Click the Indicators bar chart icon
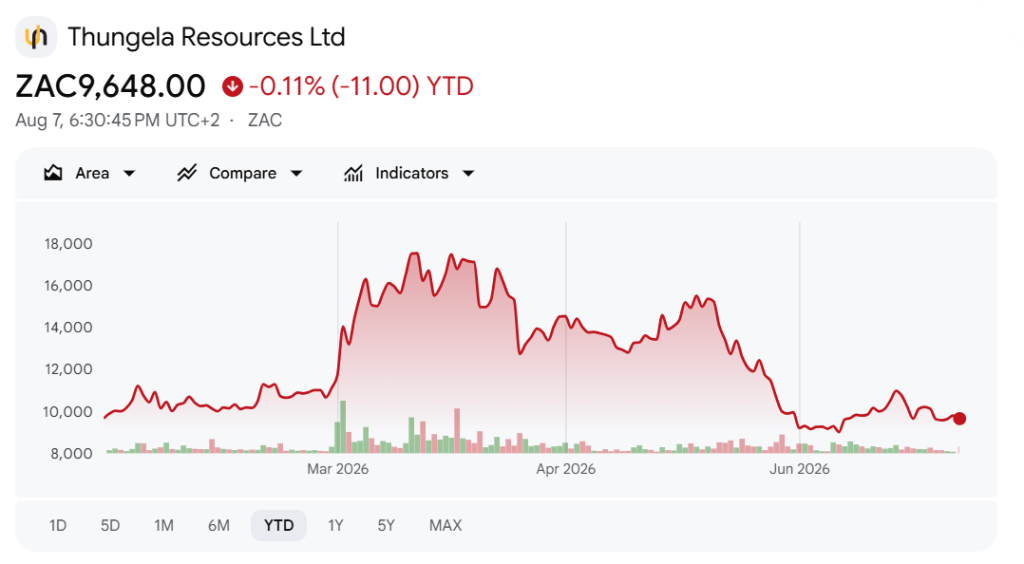The width and height of the screenshot is (1024, 564). (353, 173)
